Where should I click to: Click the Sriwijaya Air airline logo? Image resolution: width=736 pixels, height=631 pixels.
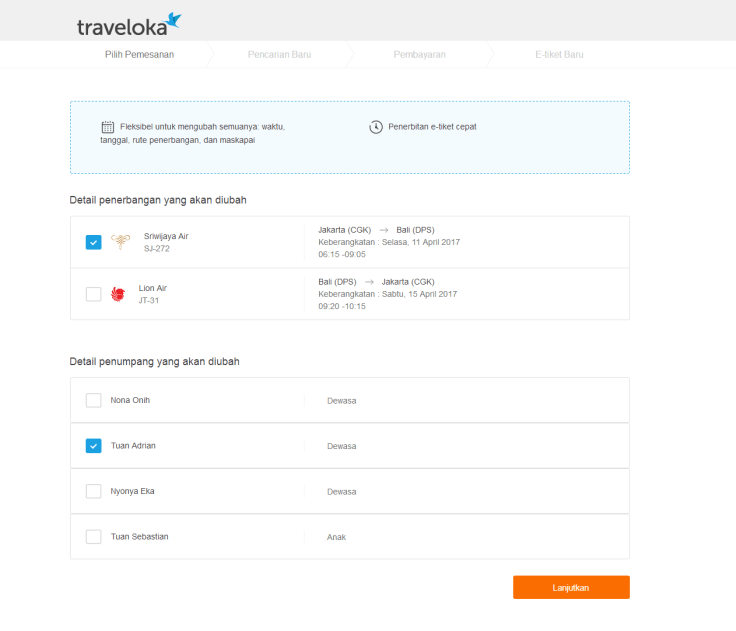click(120, 242)
